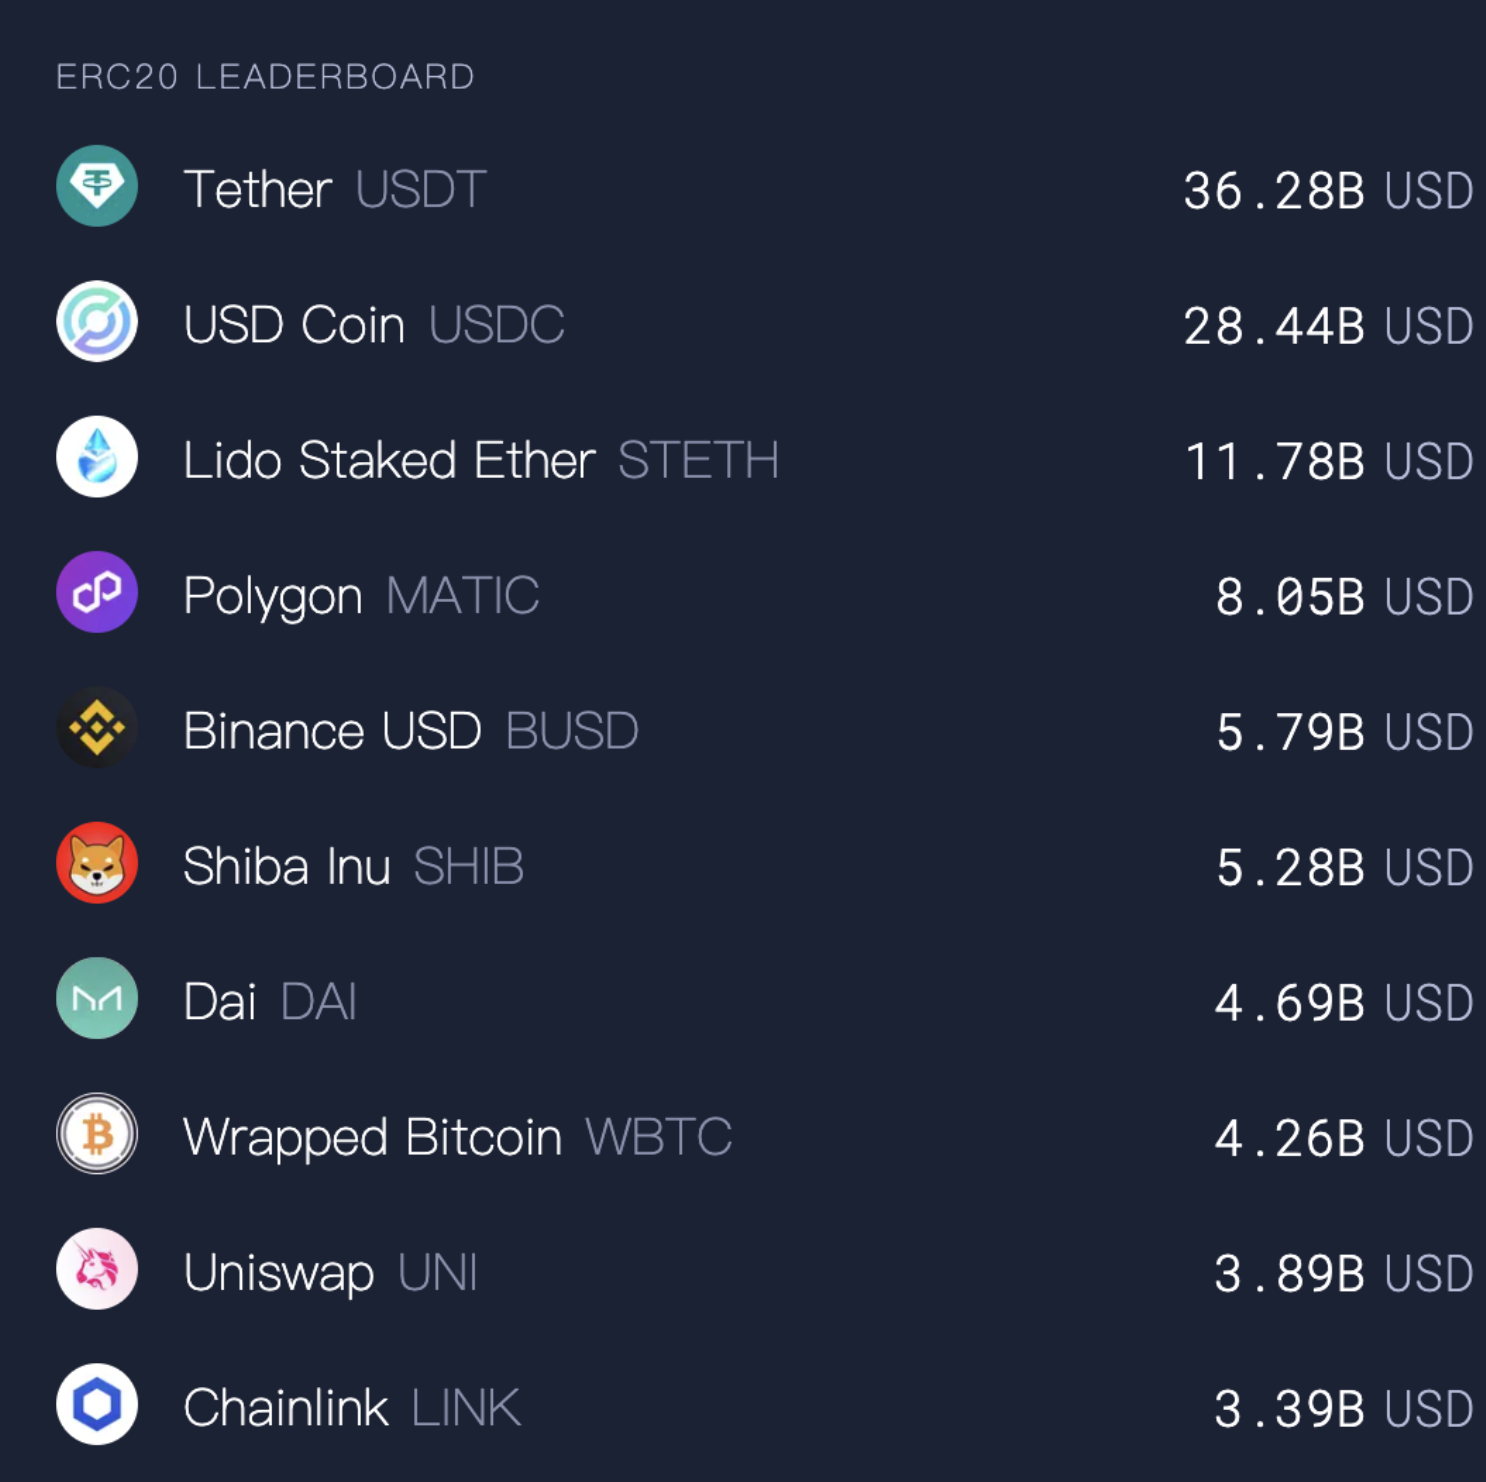Click the Lido Staked Ether icon
The width and height of the screenshot is (1486, 1482).
click(x=96, y=460)
